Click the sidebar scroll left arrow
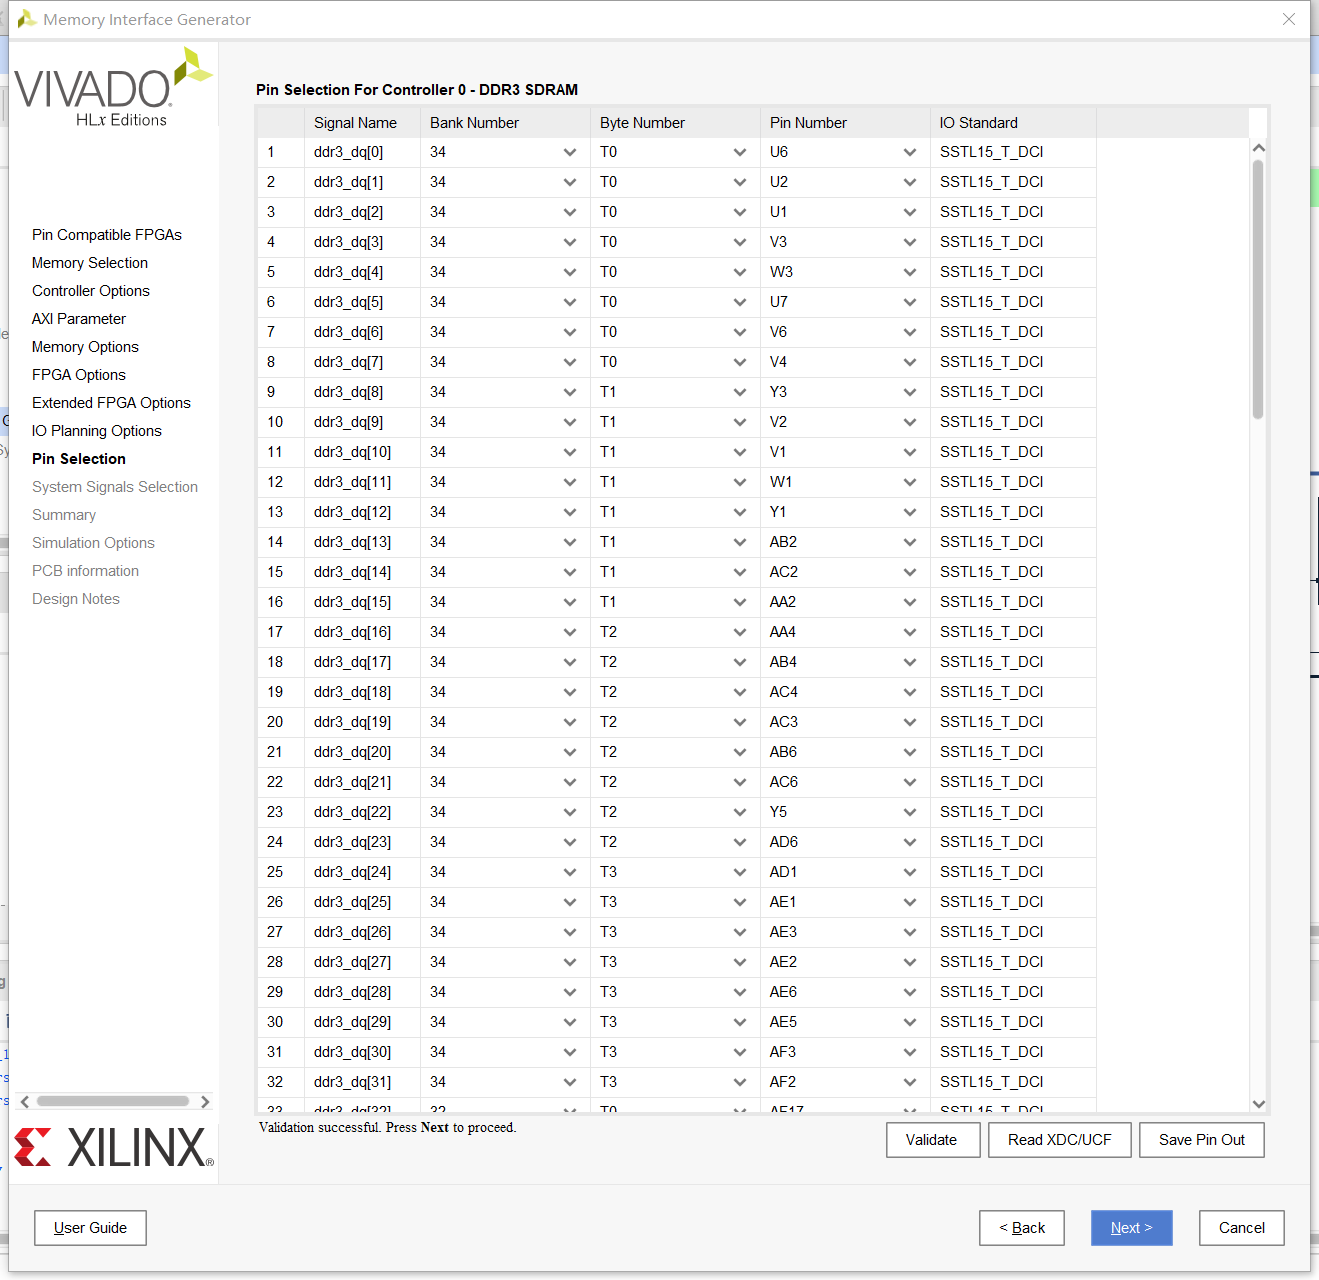 point(25,1102)
